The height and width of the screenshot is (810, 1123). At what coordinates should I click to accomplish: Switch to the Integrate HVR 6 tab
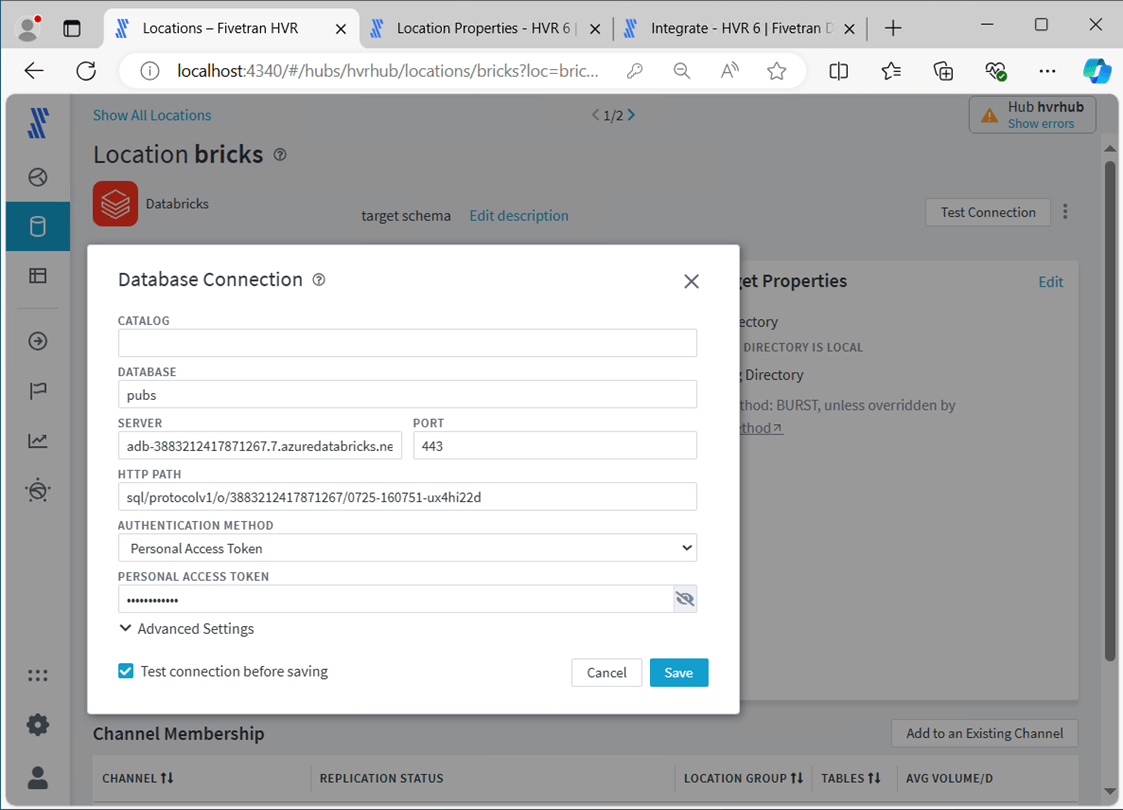coord(741,28)
